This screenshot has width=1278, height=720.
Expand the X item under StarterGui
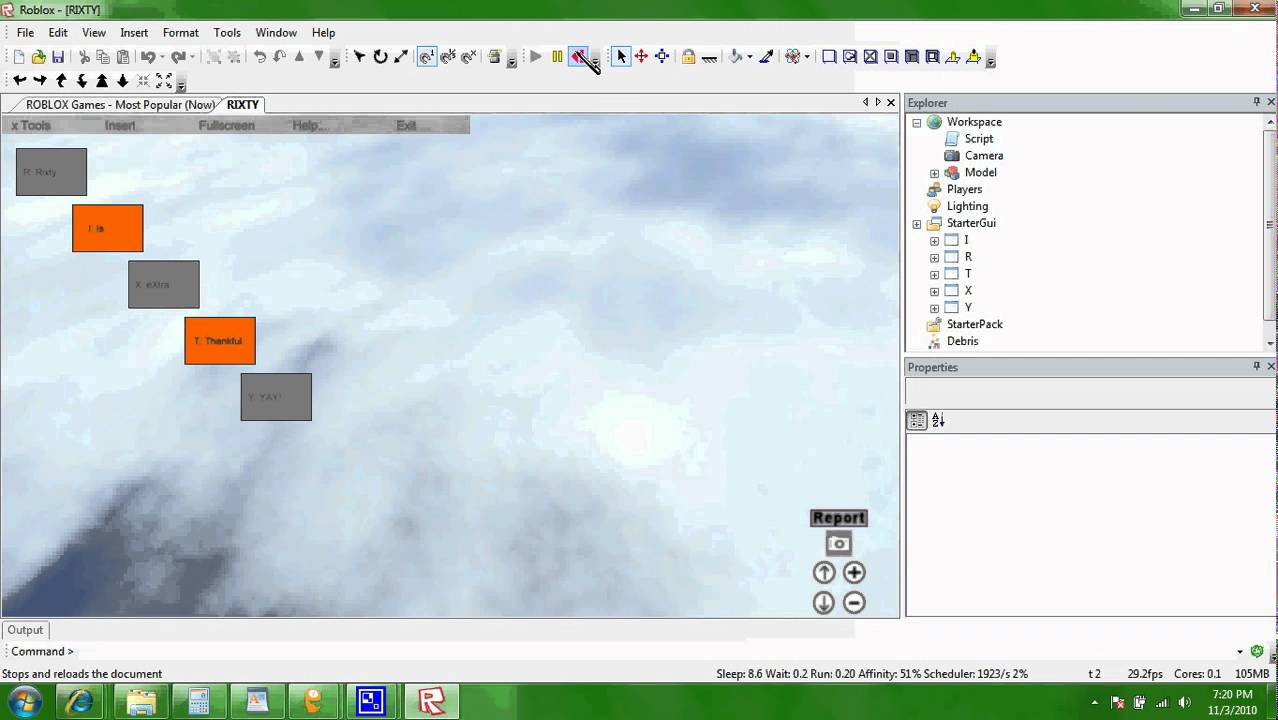(x=934, y=292)
